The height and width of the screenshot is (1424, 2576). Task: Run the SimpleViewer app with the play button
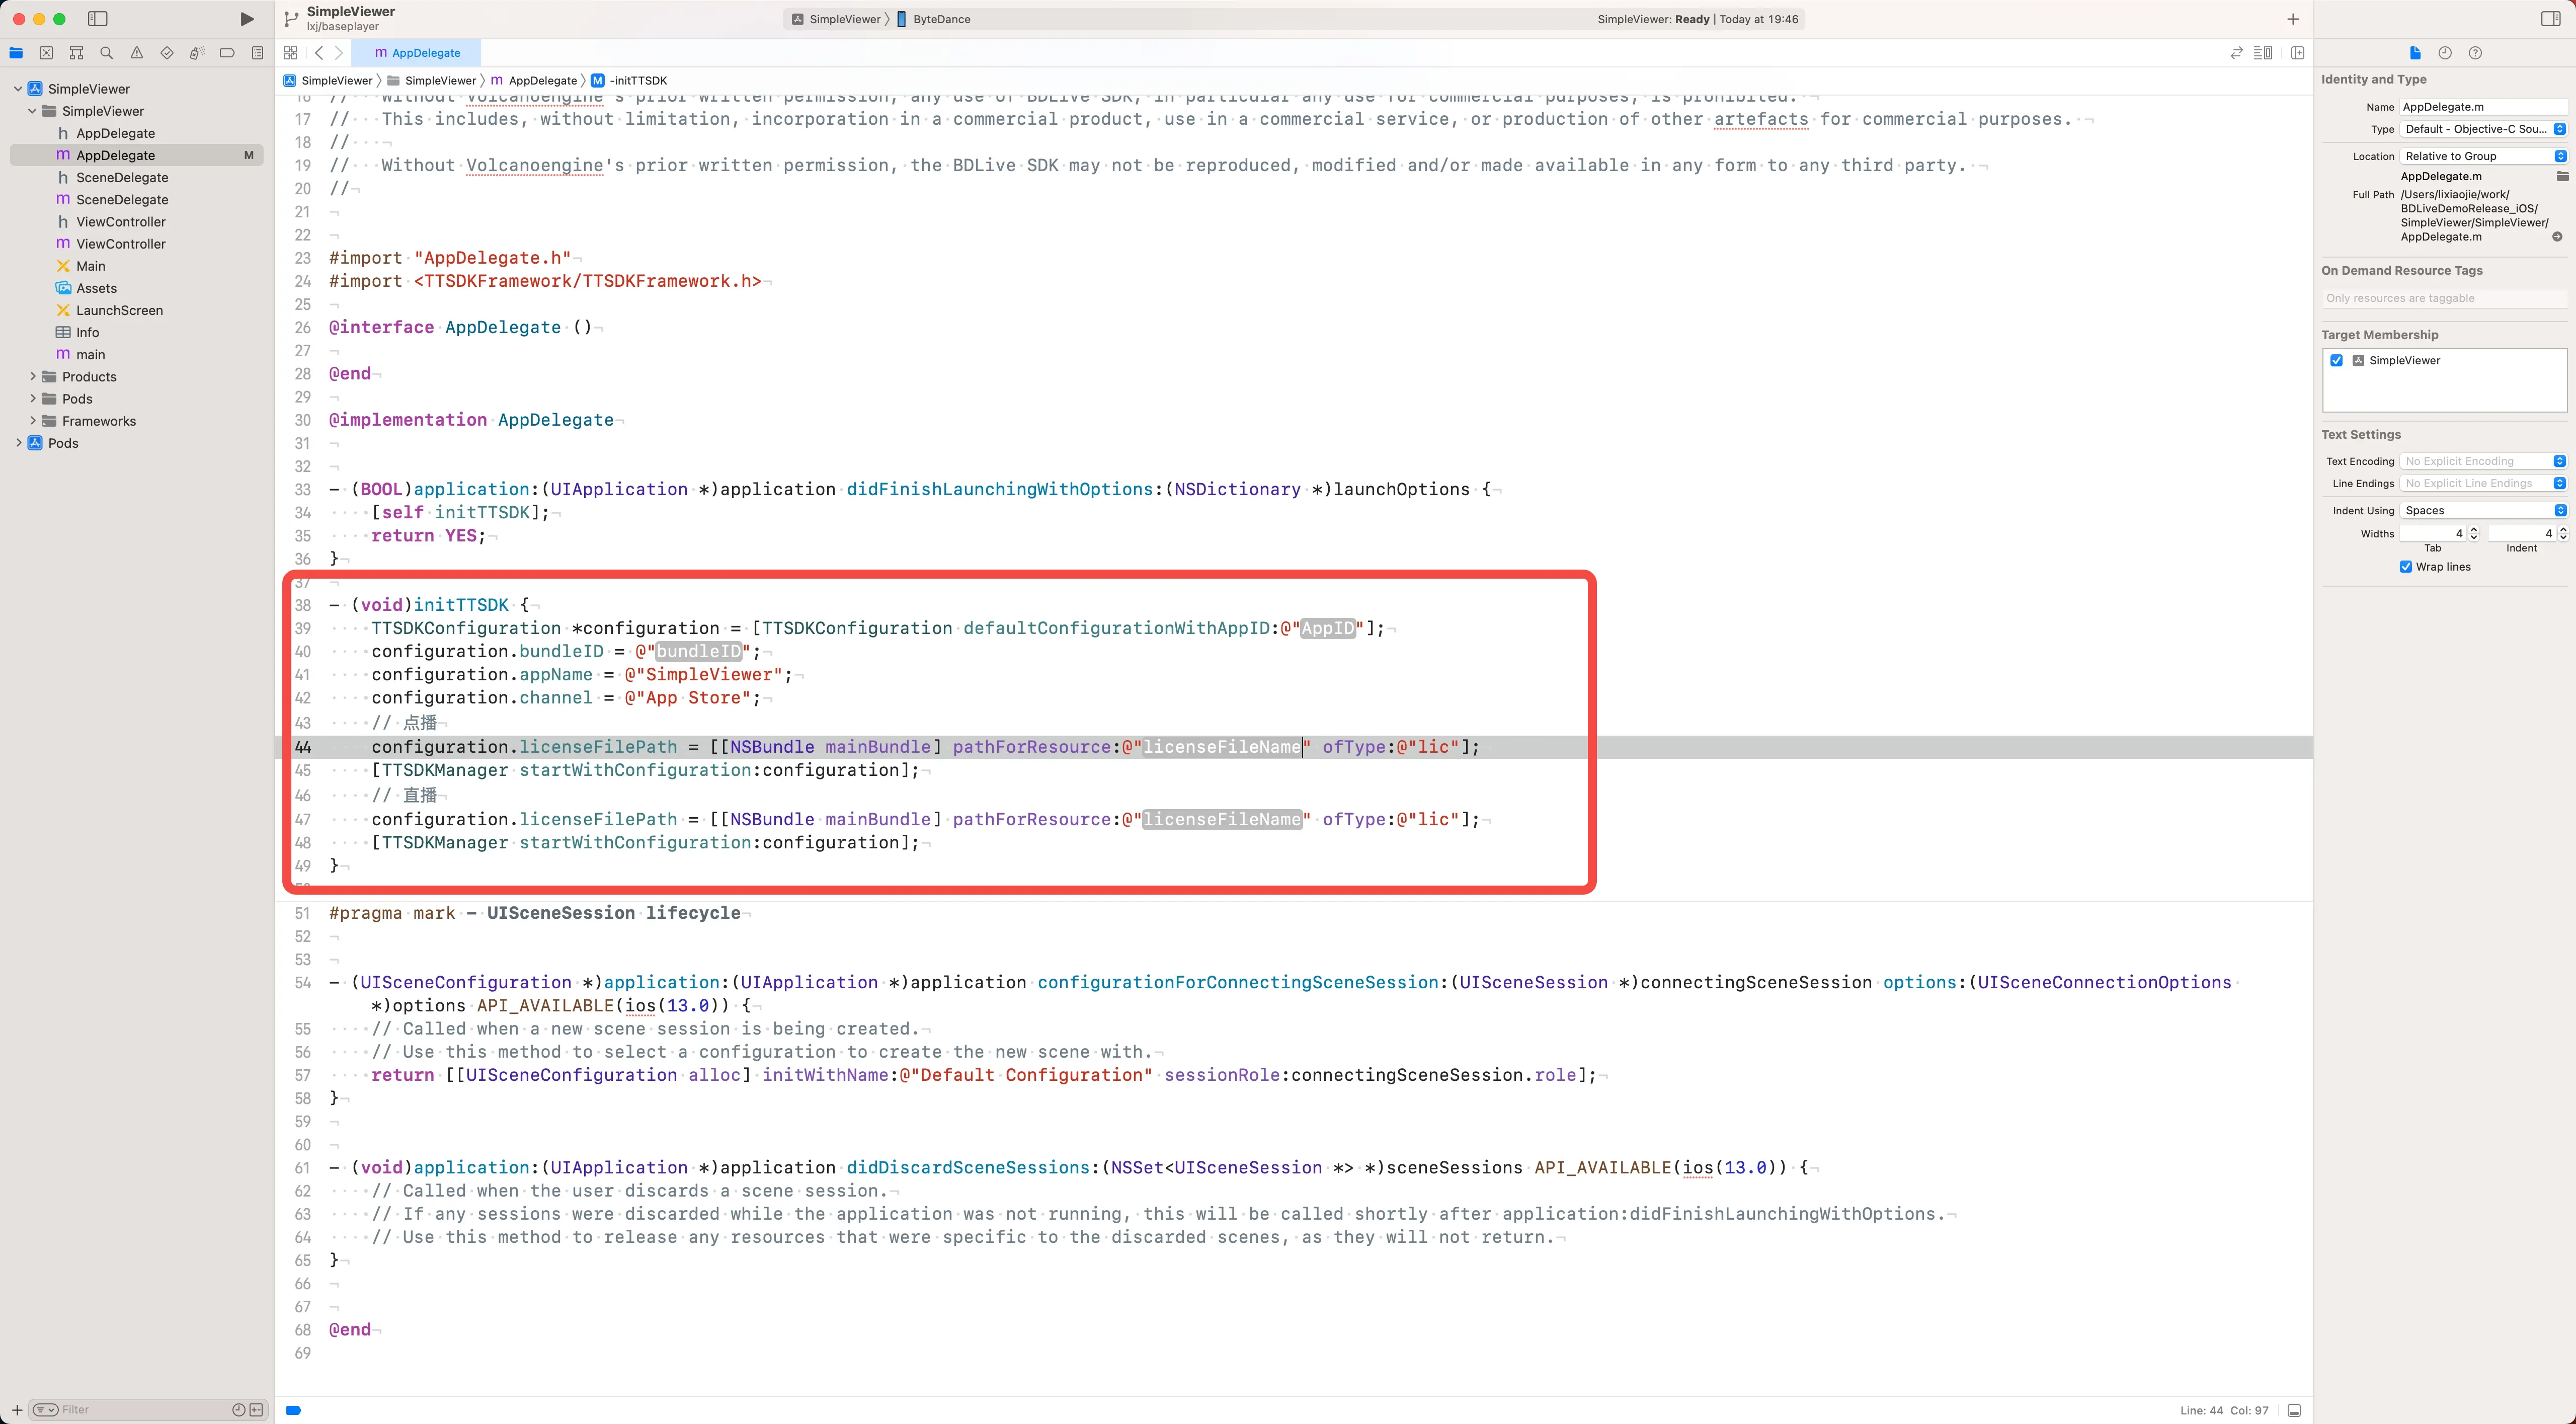pyautogui.click(x=247, y=19)
